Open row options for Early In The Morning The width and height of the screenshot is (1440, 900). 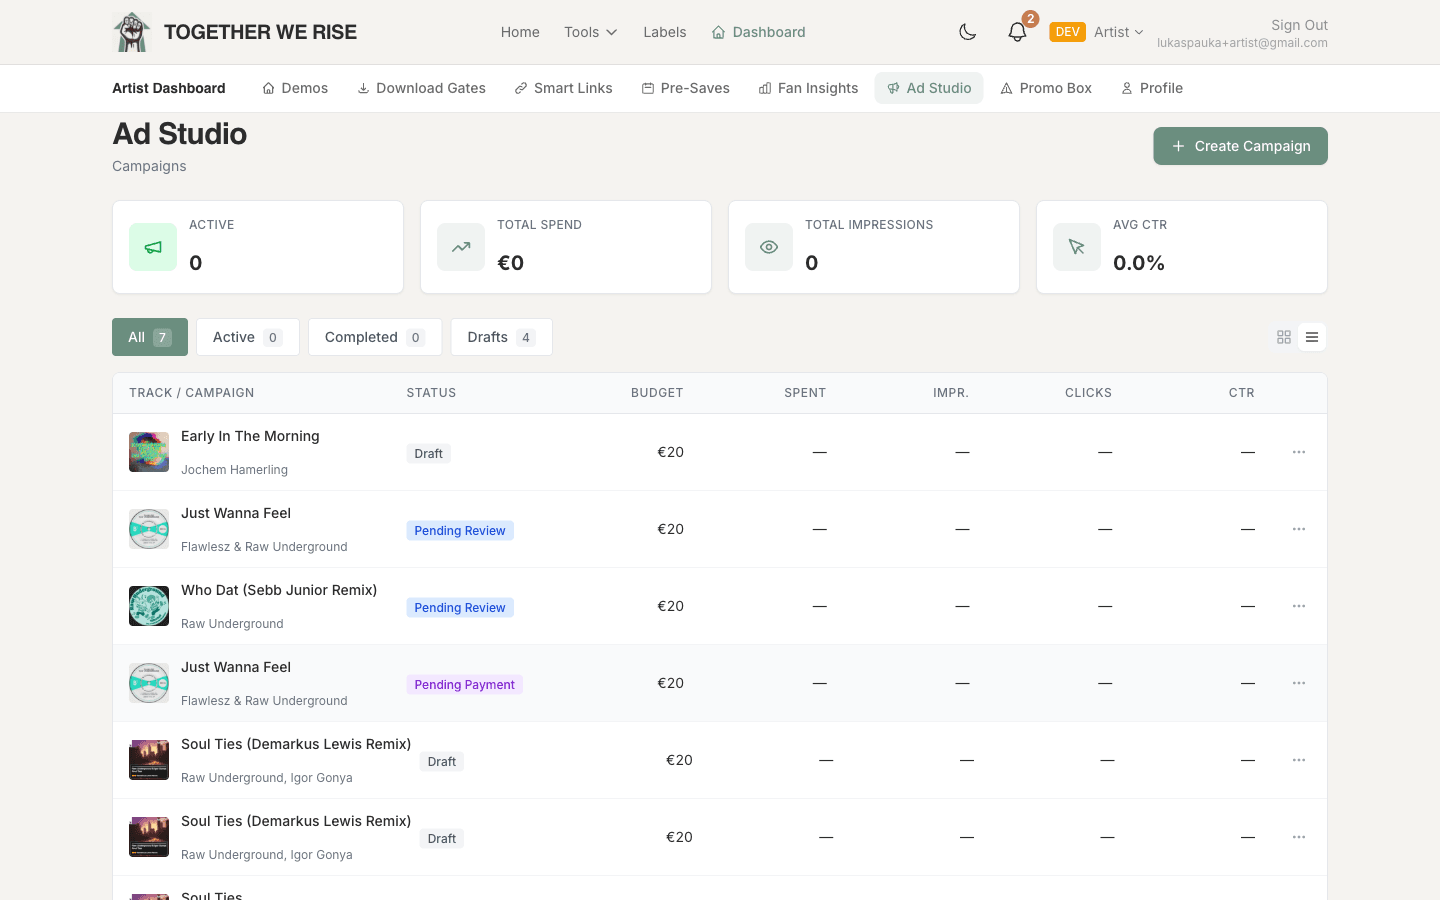click(1298, 452)
